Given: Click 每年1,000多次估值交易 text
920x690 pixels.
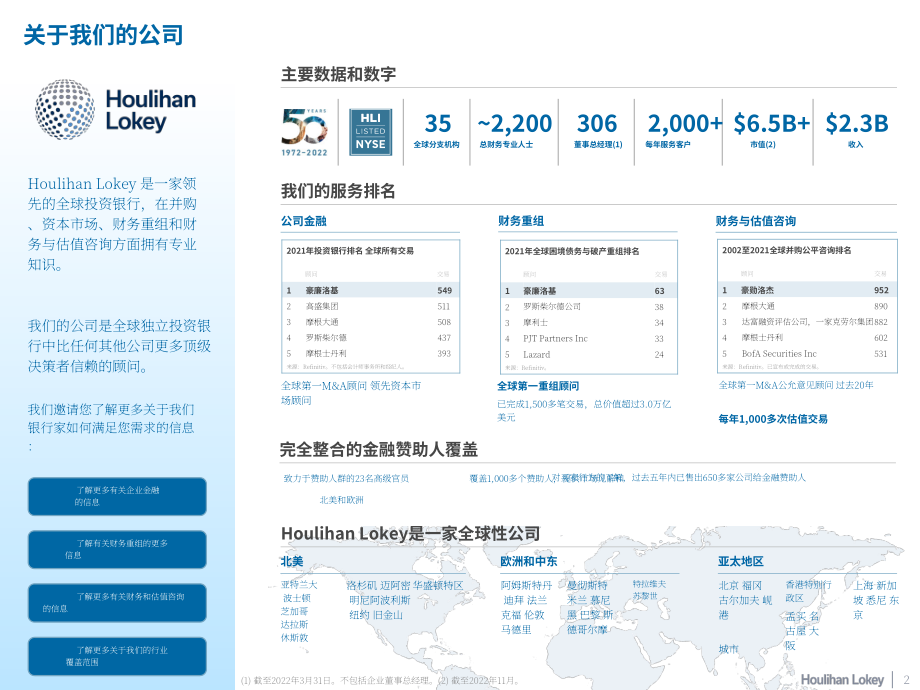Looking at the screenshot, I should (x=773, y=419).
